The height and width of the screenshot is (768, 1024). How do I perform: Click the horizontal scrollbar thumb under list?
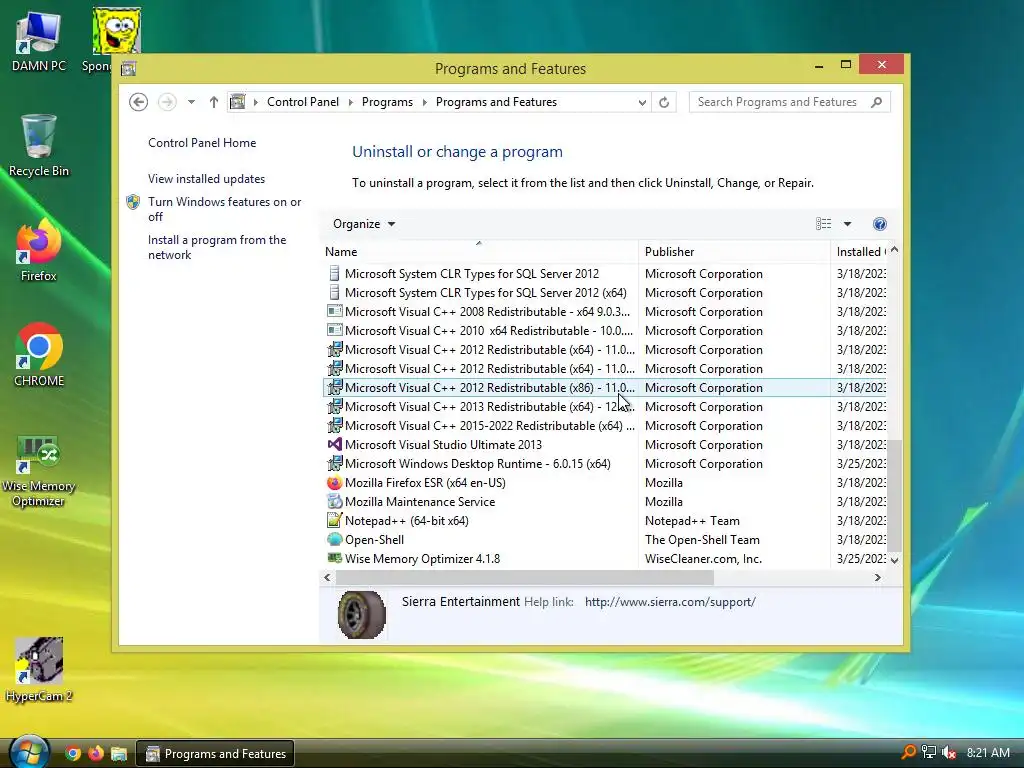(x=525, y=577)
